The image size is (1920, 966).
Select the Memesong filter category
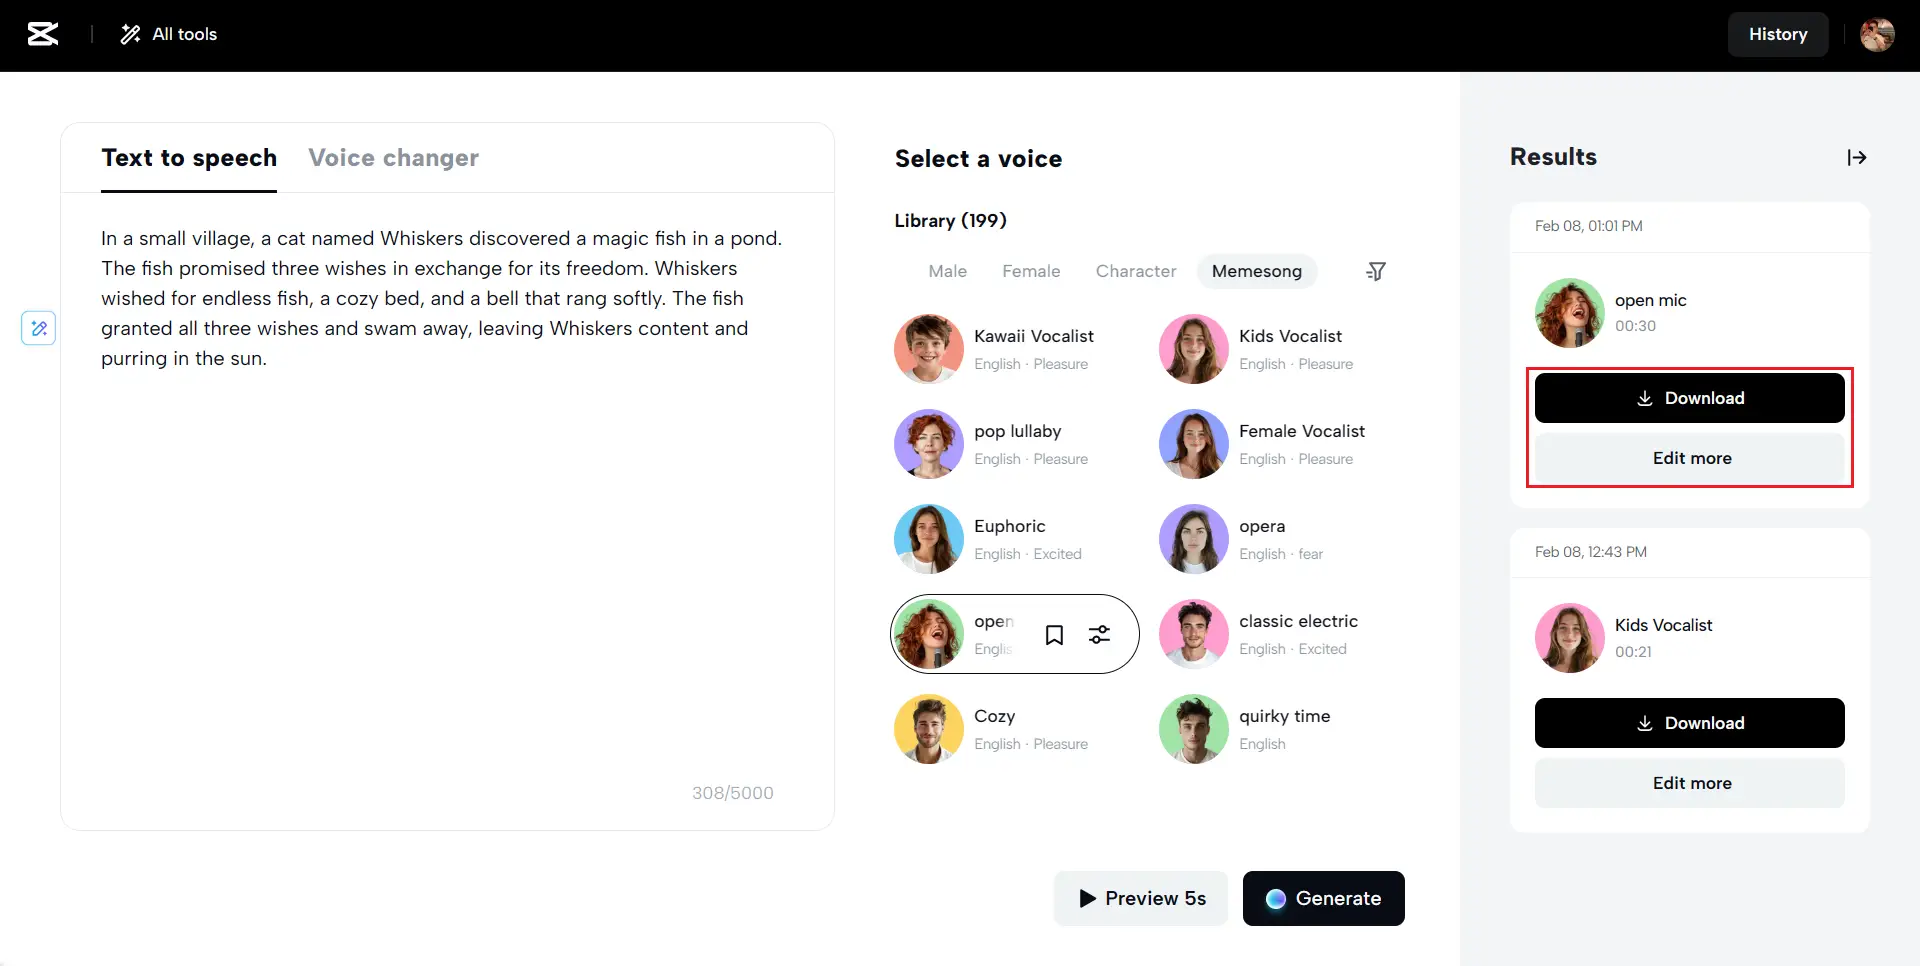[x=1256, y=271]
